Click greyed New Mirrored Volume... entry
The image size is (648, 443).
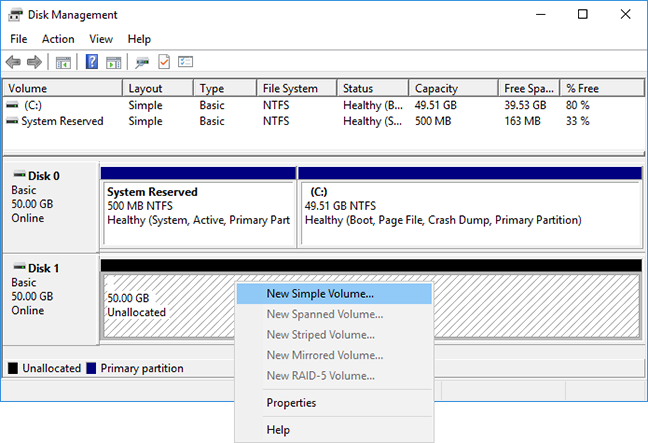(x=334, y=355)
